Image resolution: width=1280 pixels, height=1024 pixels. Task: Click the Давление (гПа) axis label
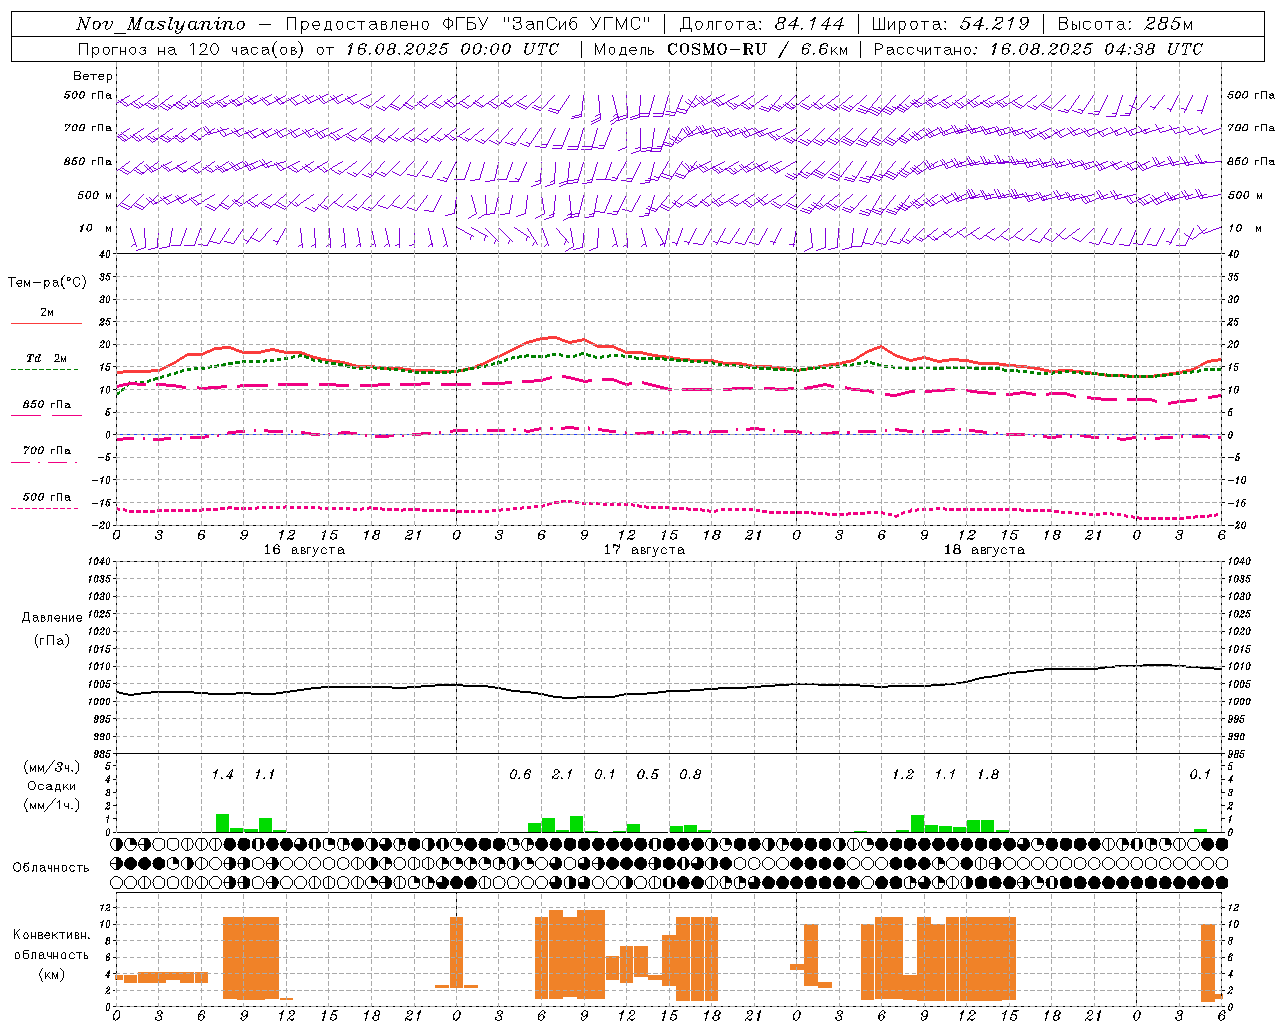tap(52, 629)
